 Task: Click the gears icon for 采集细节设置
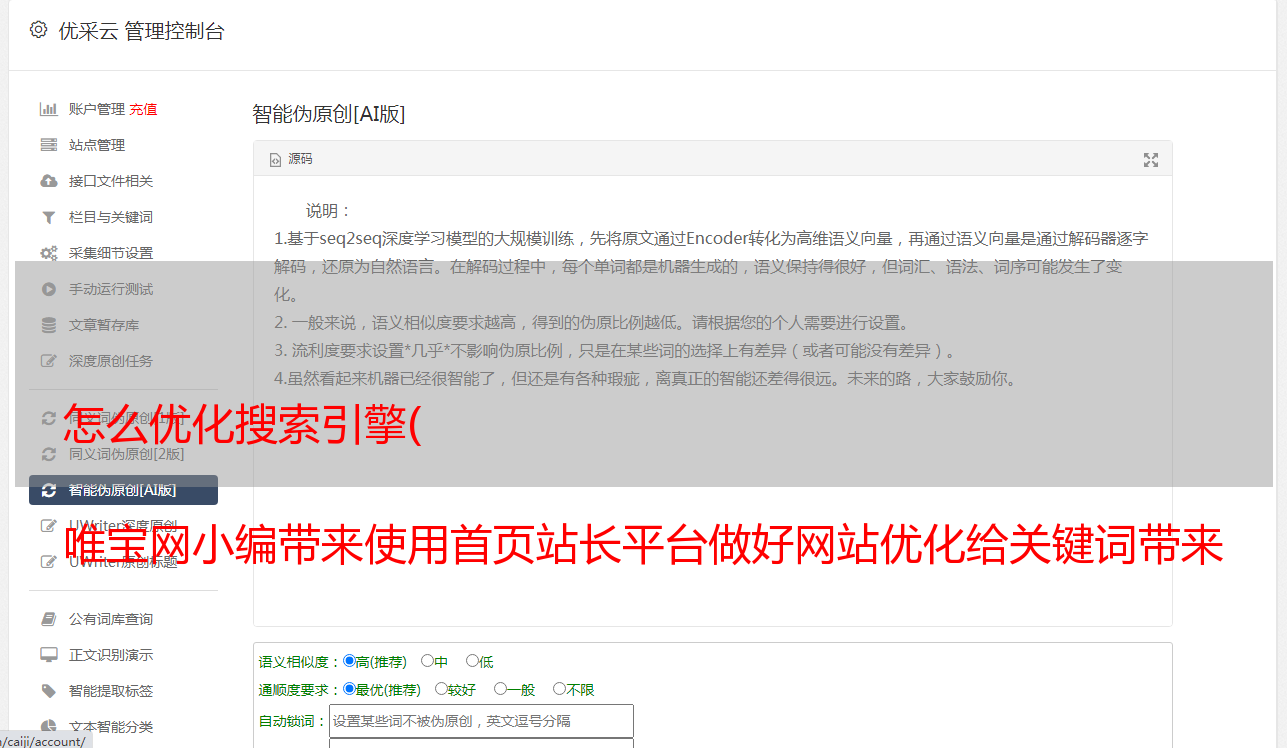click(48, 253)
